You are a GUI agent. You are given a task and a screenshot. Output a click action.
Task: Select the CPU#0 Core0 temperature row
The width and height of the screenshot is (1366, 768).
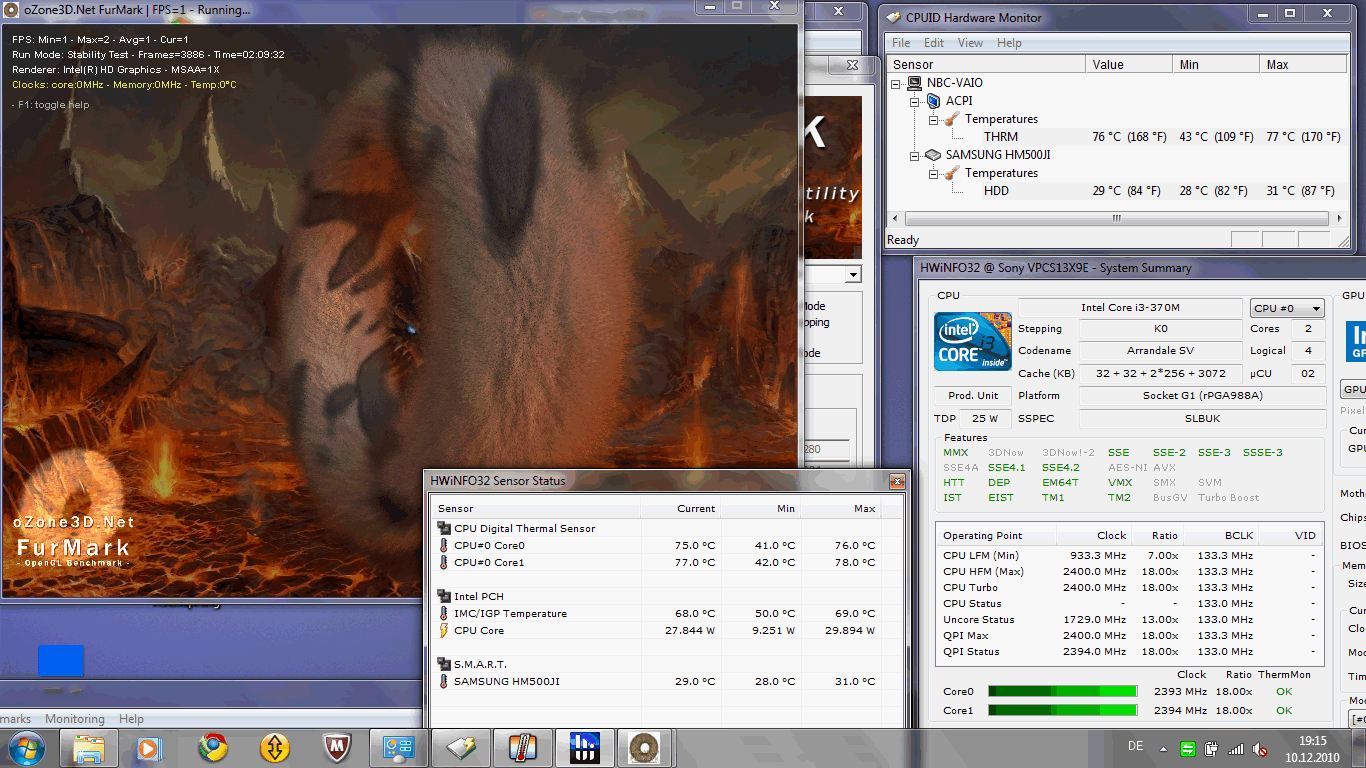click(657, 546)
